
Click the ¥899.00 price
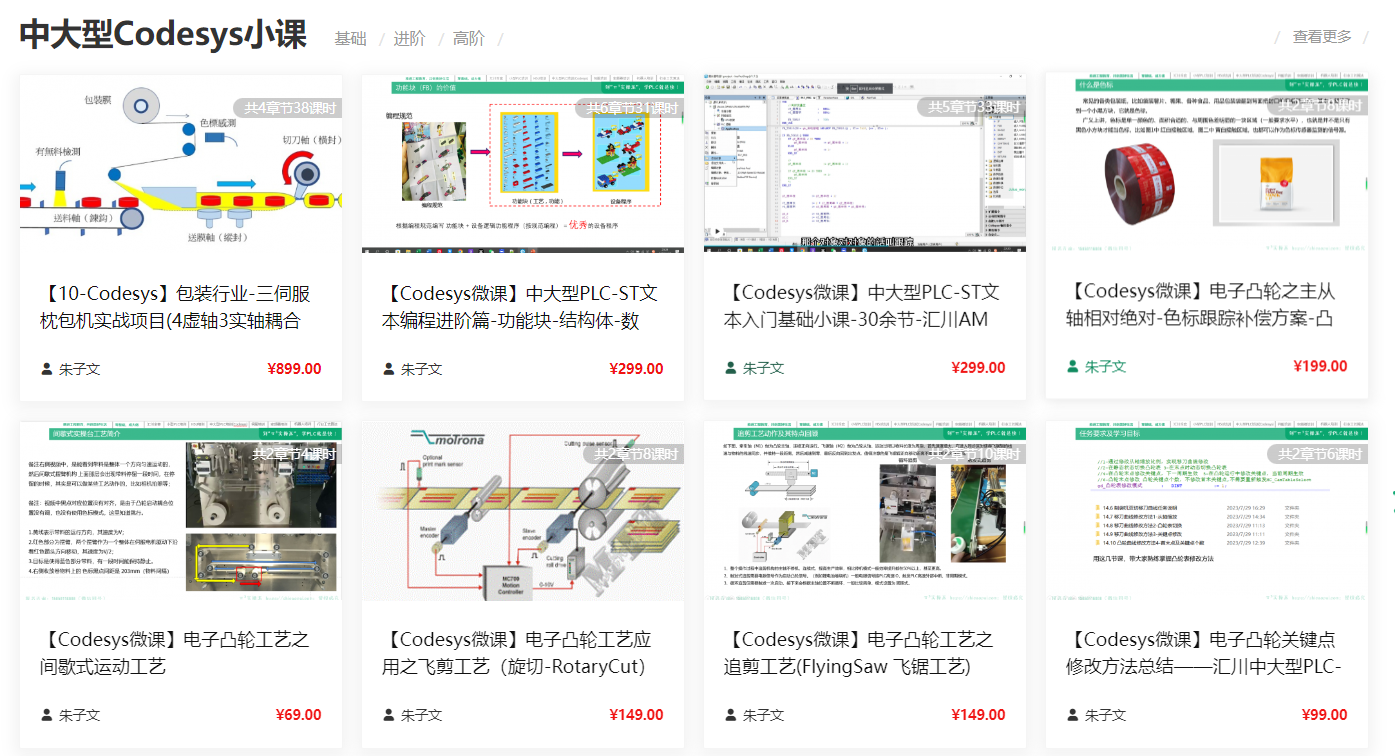click(295, 369)
